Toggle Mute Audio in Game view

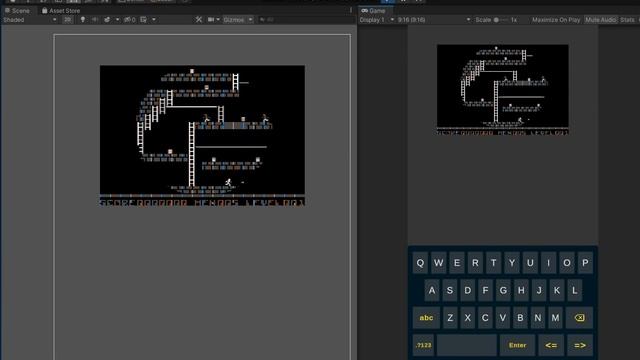pyautogui.click(x=600, y=20)
